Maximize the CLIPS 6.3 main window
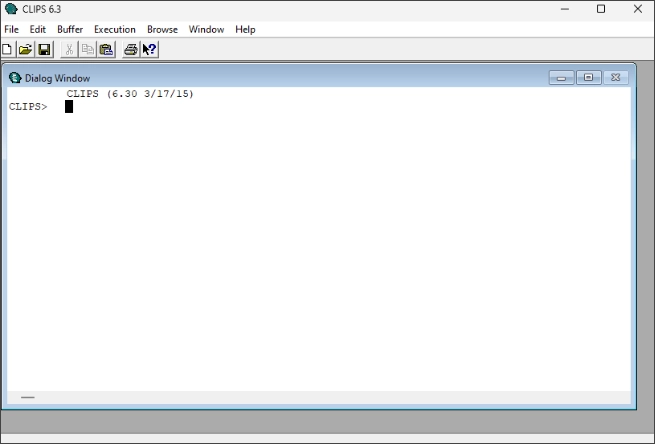 point(601,9)
